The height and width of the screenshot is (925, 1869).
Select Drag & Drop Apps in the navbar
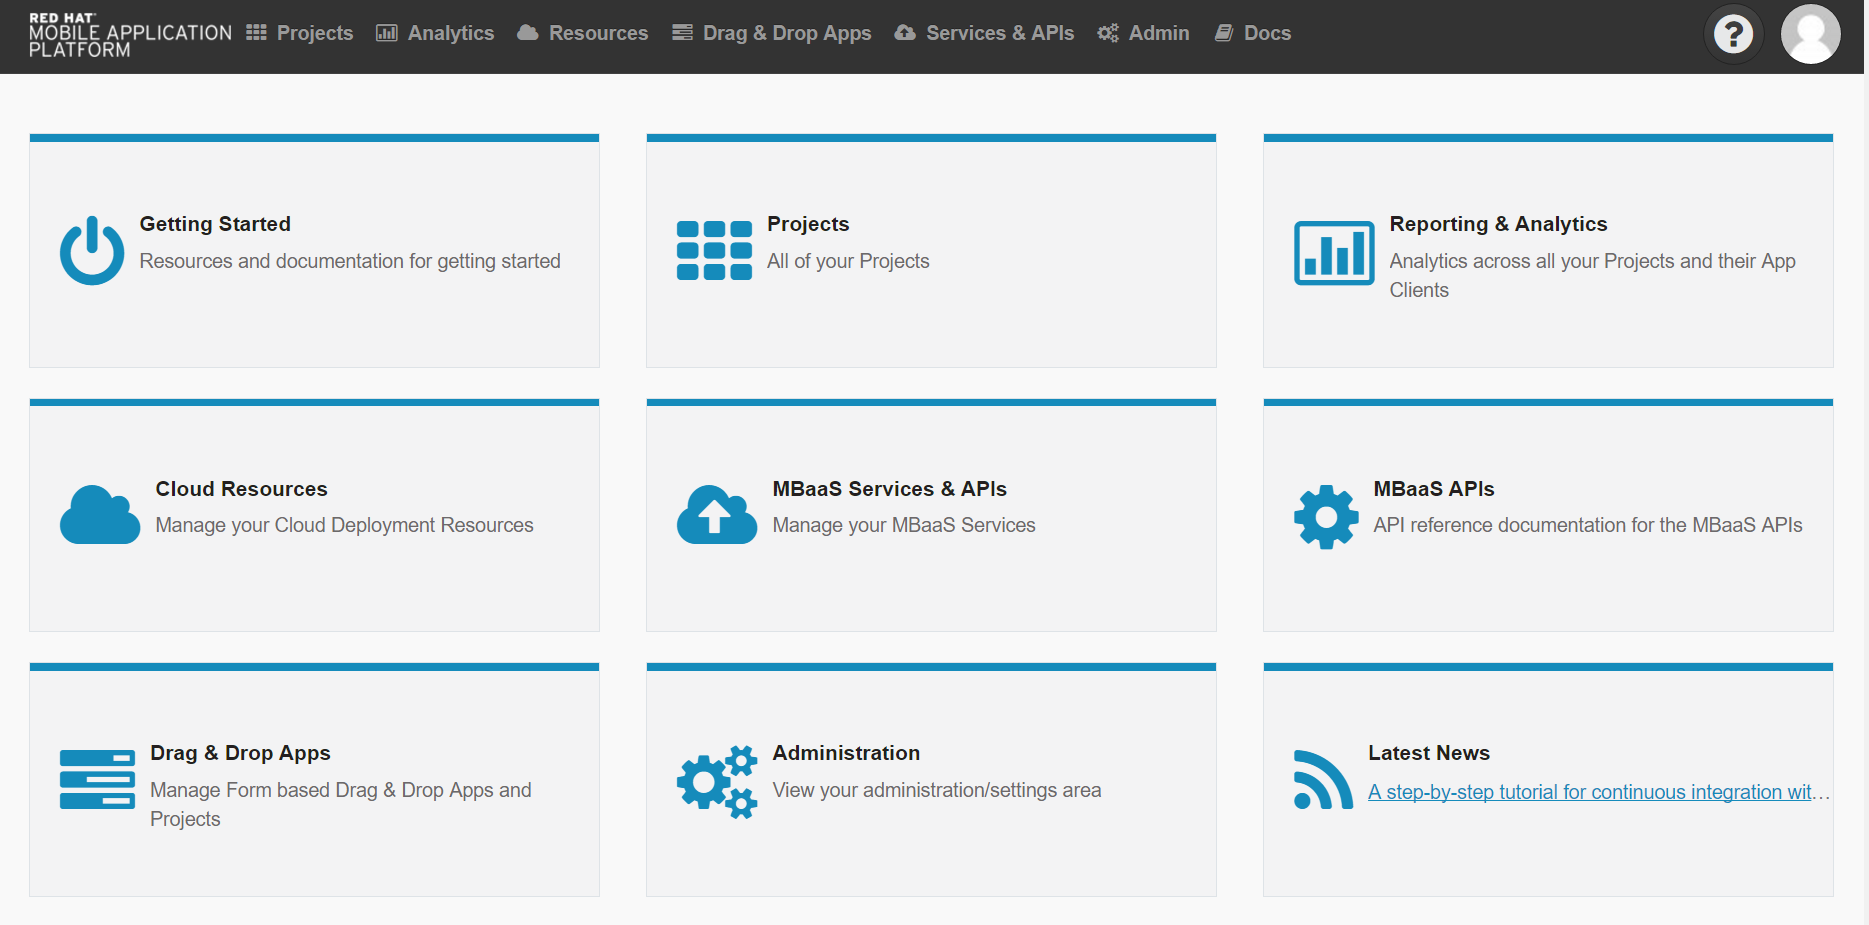click(772, 33)
